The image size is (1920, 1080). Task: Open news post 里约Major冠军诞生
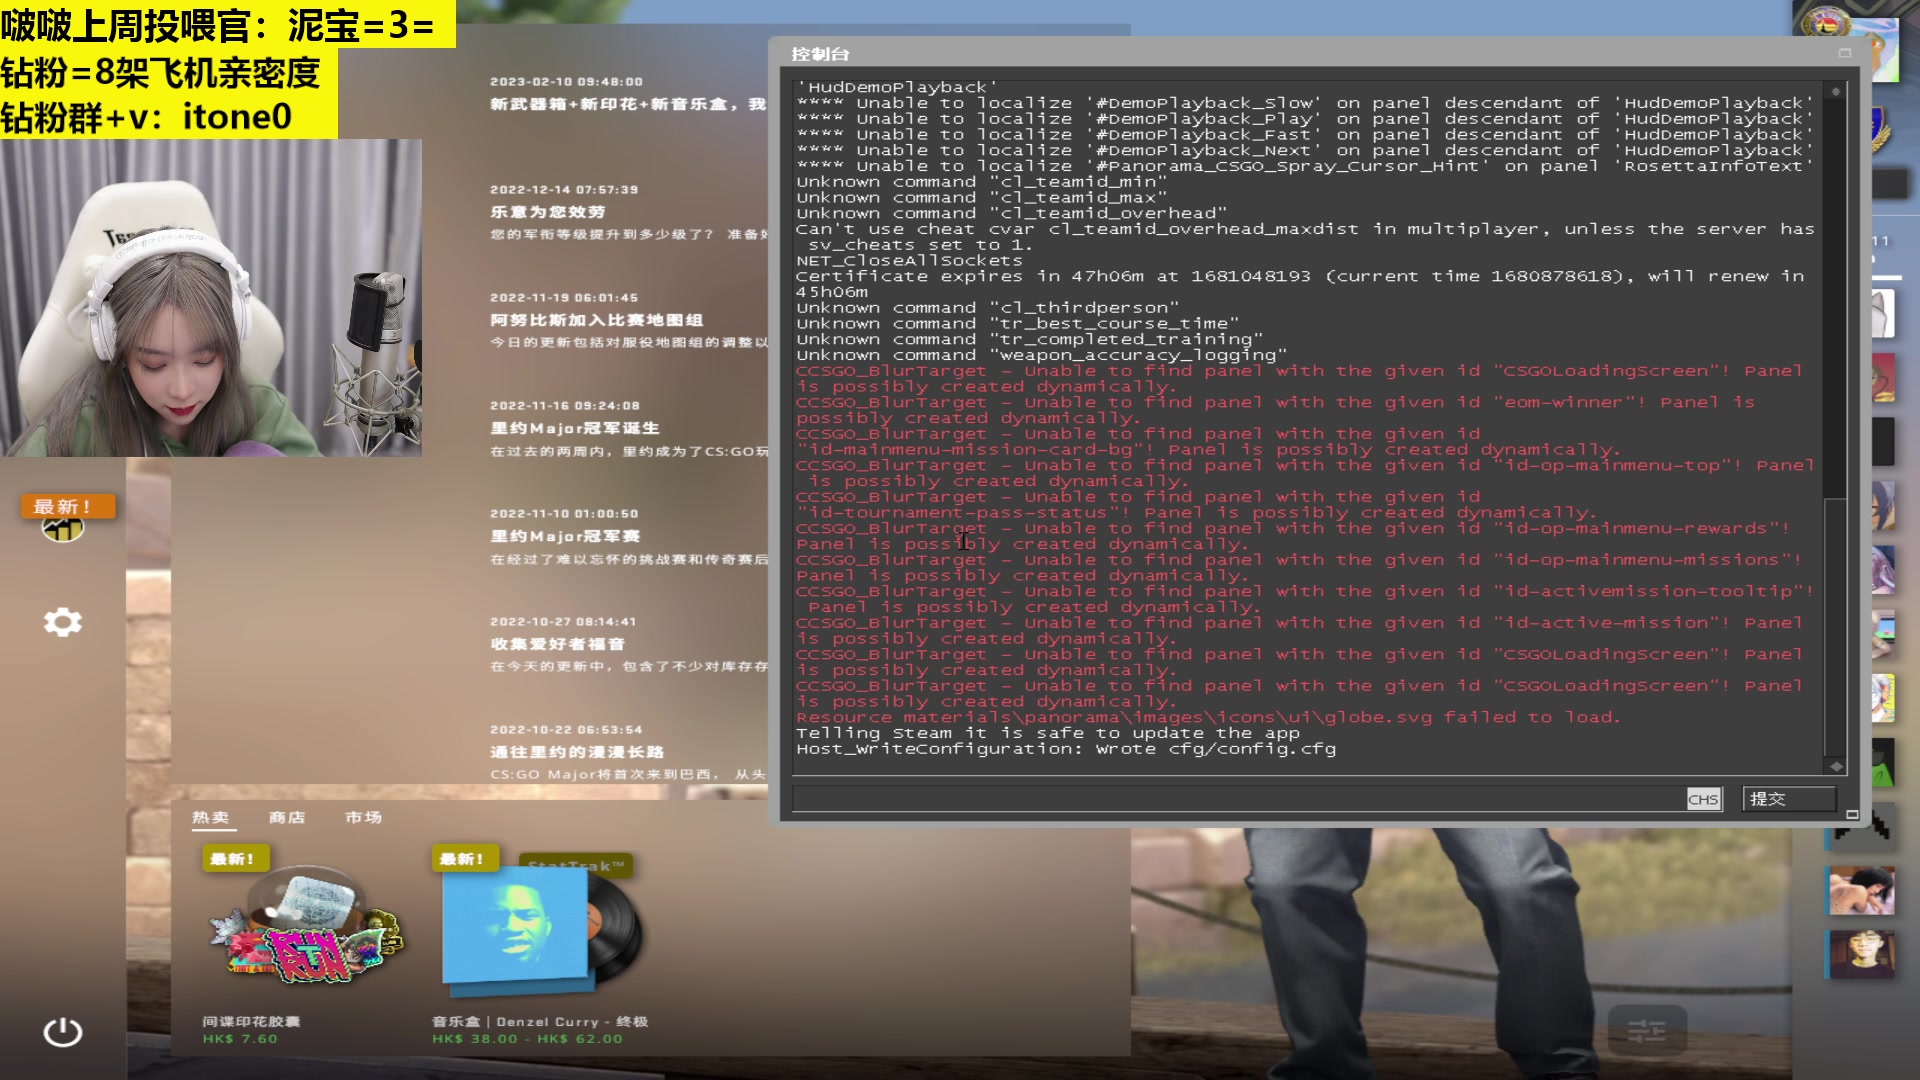575,428
